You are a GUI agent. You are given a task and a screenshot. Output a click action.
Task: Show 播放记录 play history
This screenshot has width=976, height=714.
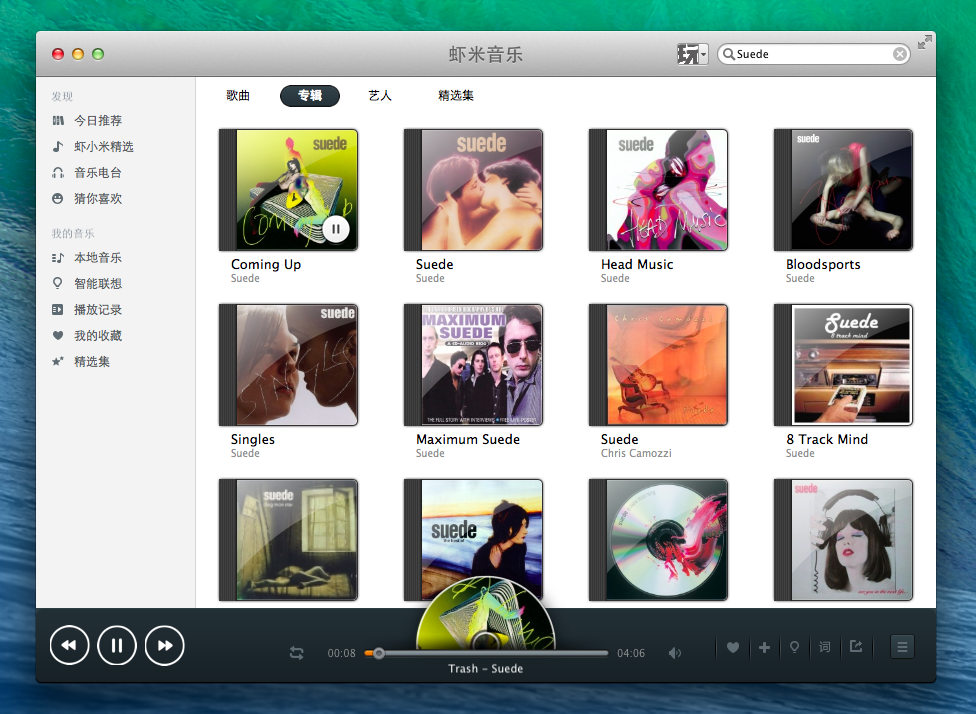87,309
